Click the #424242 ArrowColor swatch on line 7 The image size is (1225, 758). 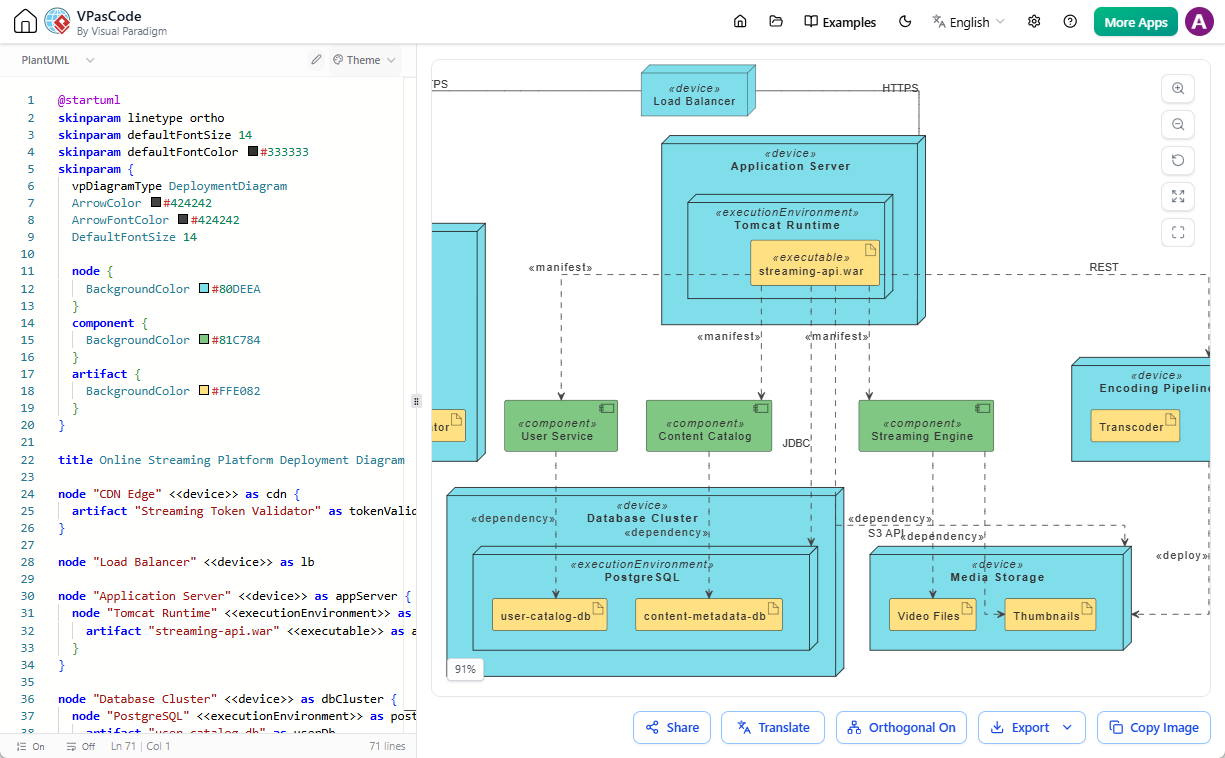coord(156,203)
